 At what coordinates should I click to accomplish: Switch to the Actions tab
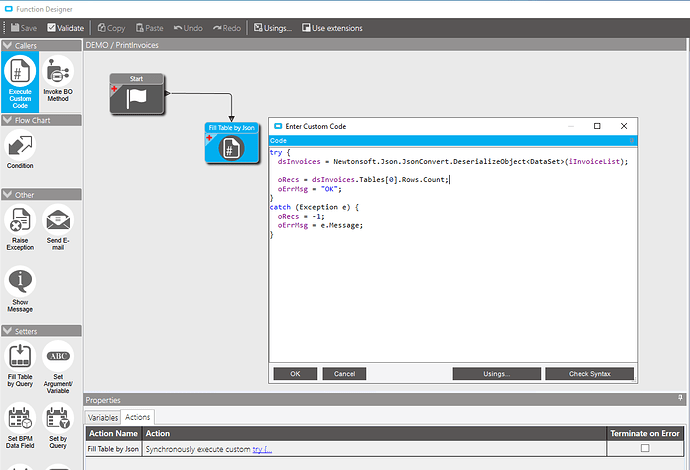[x=138, y=417]
